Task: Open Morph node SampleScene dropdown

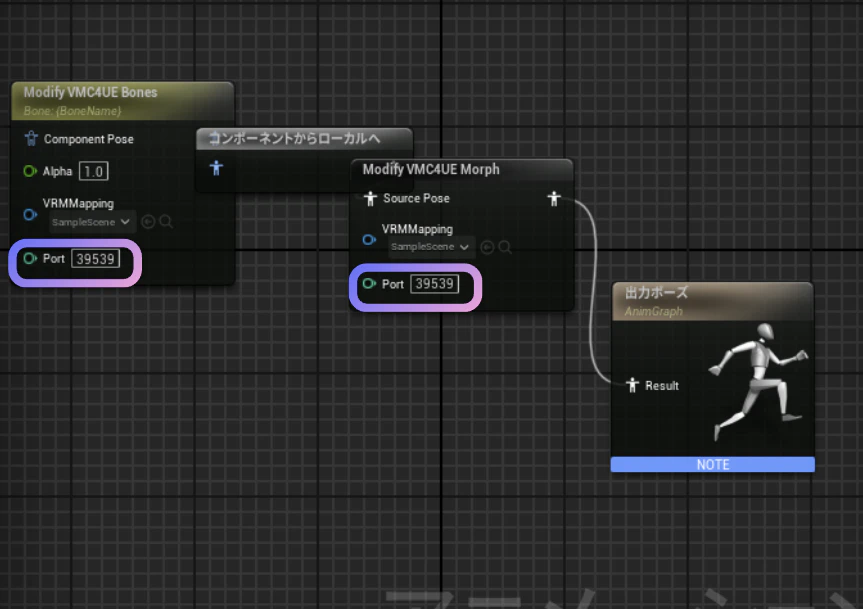Action: pos(430,247)
